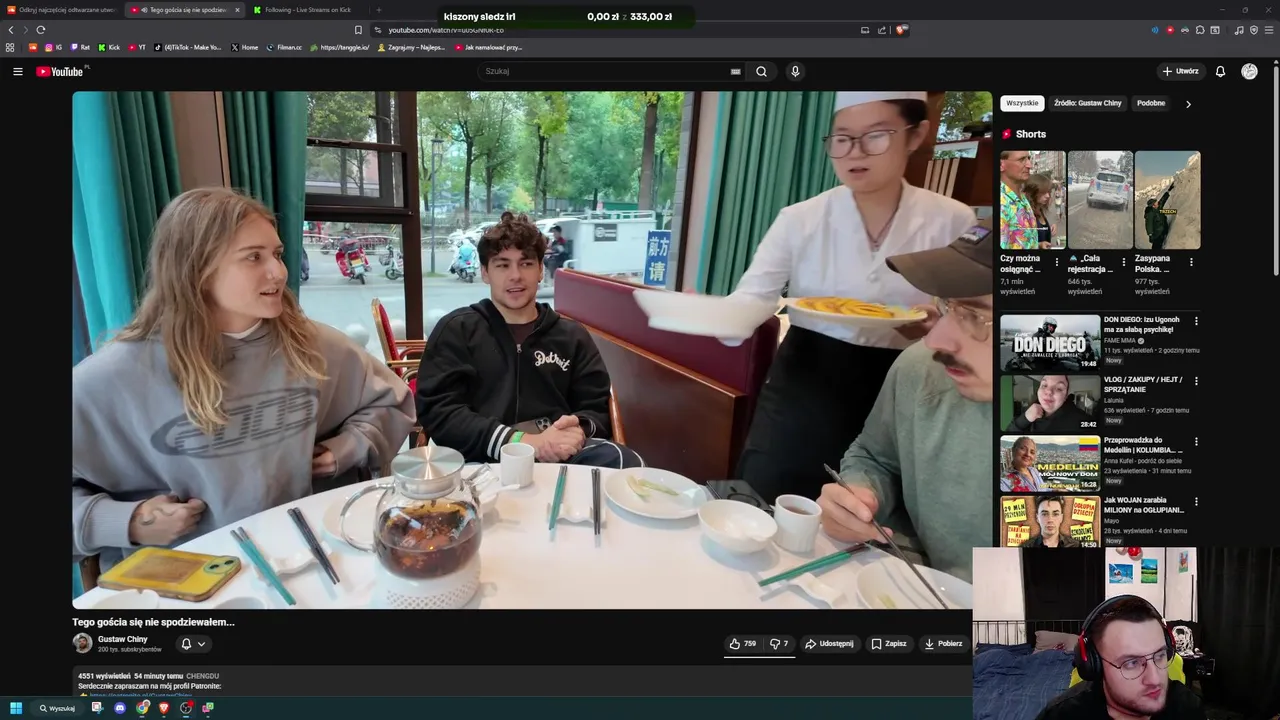Select the Źródło: Gustaw Chiny chip
The height and width of the screenshot is (720, 1280).
[1088, 103]
